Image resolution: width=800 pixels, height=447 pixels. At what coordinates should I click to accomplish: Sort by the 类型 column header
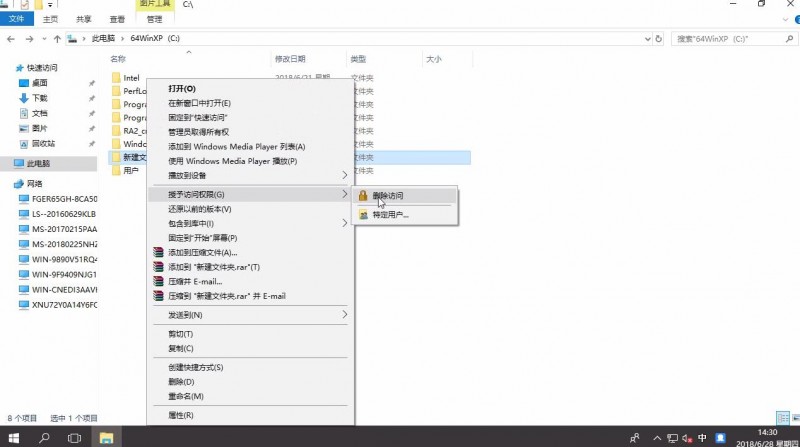(x=358, y=59)
